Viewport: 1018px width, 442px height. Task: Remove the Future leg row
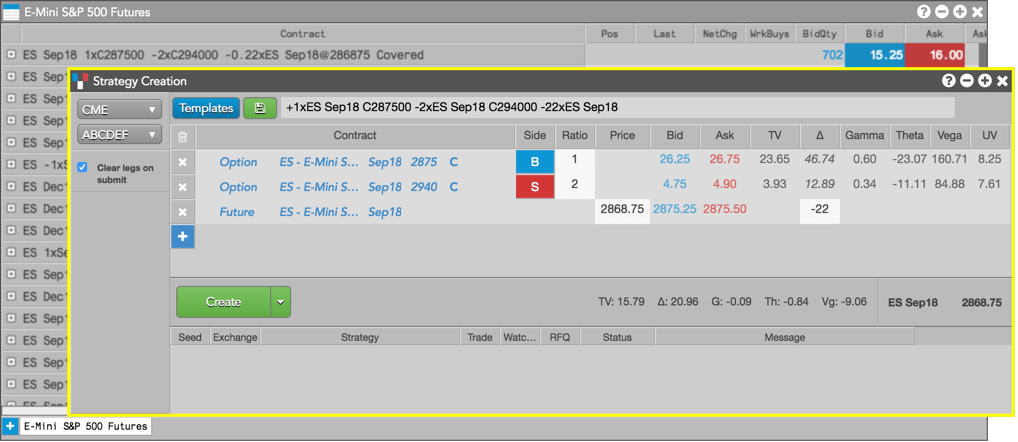pyautogui.click(x=182, y=212)
